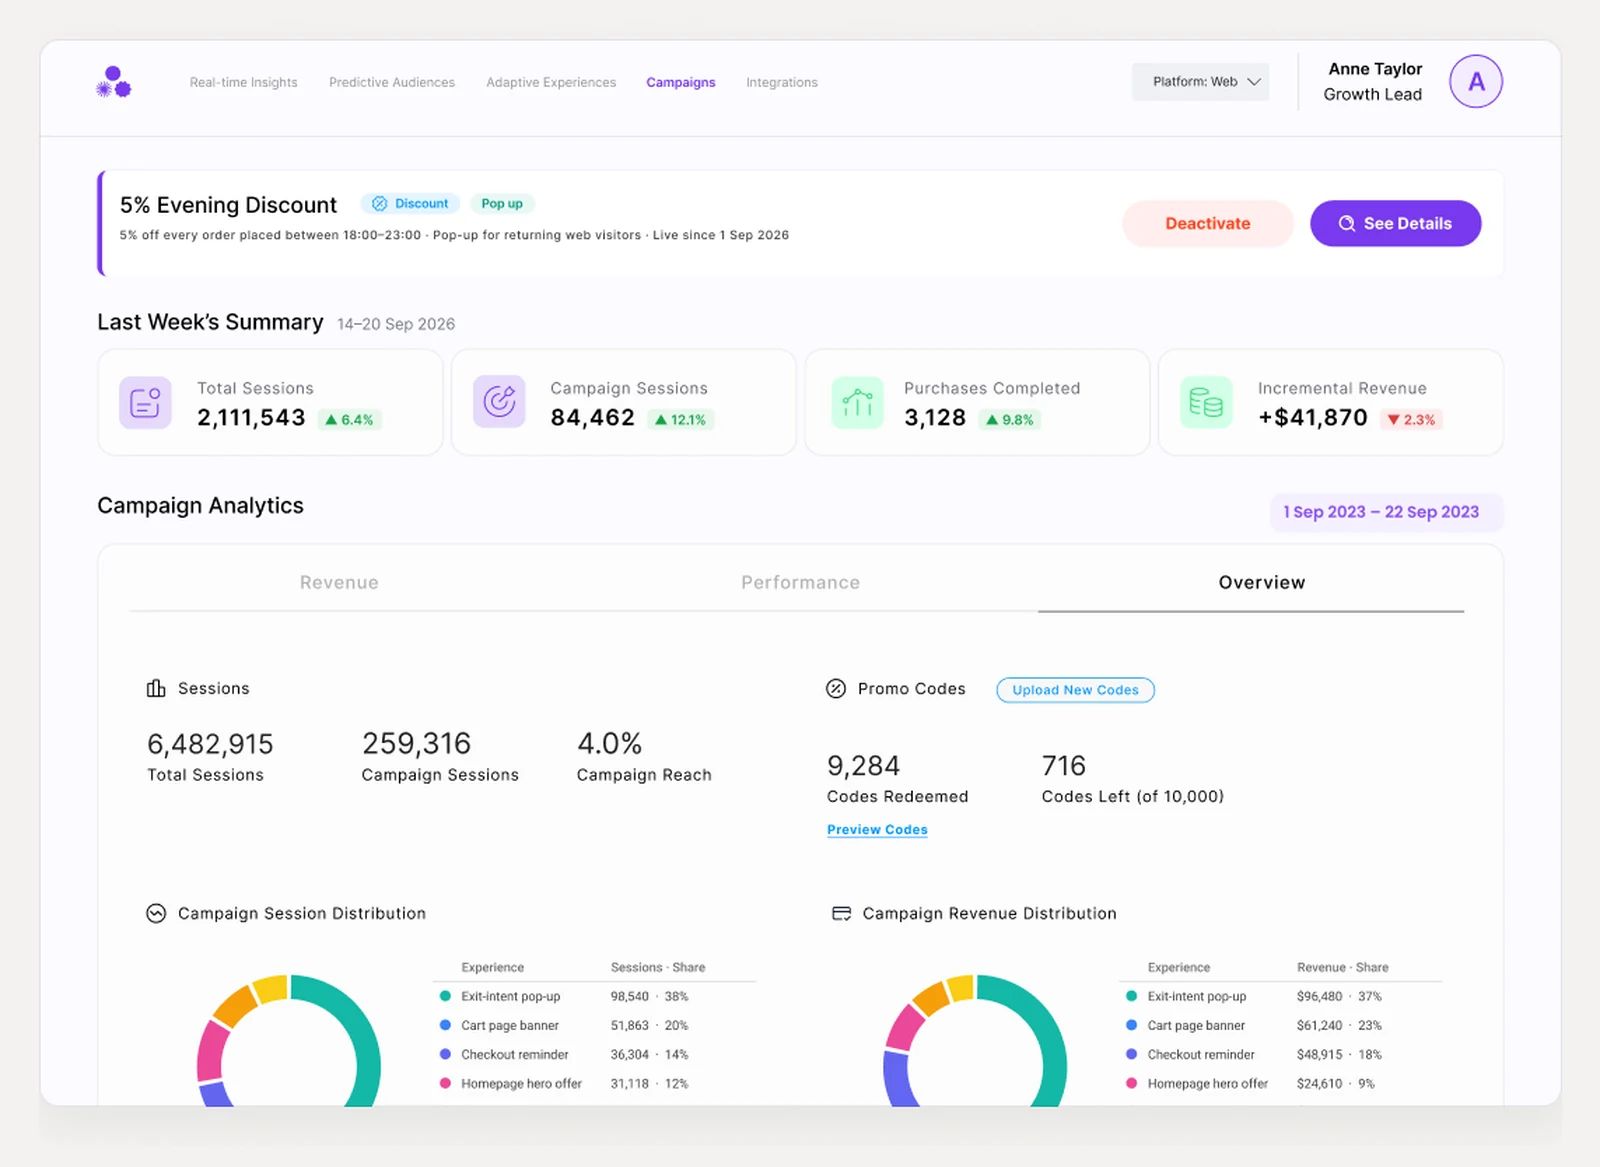1600x1167 pixels.
Task: Click the 12.1% Campaign Sessions change badge
Action: coord(681,420)
